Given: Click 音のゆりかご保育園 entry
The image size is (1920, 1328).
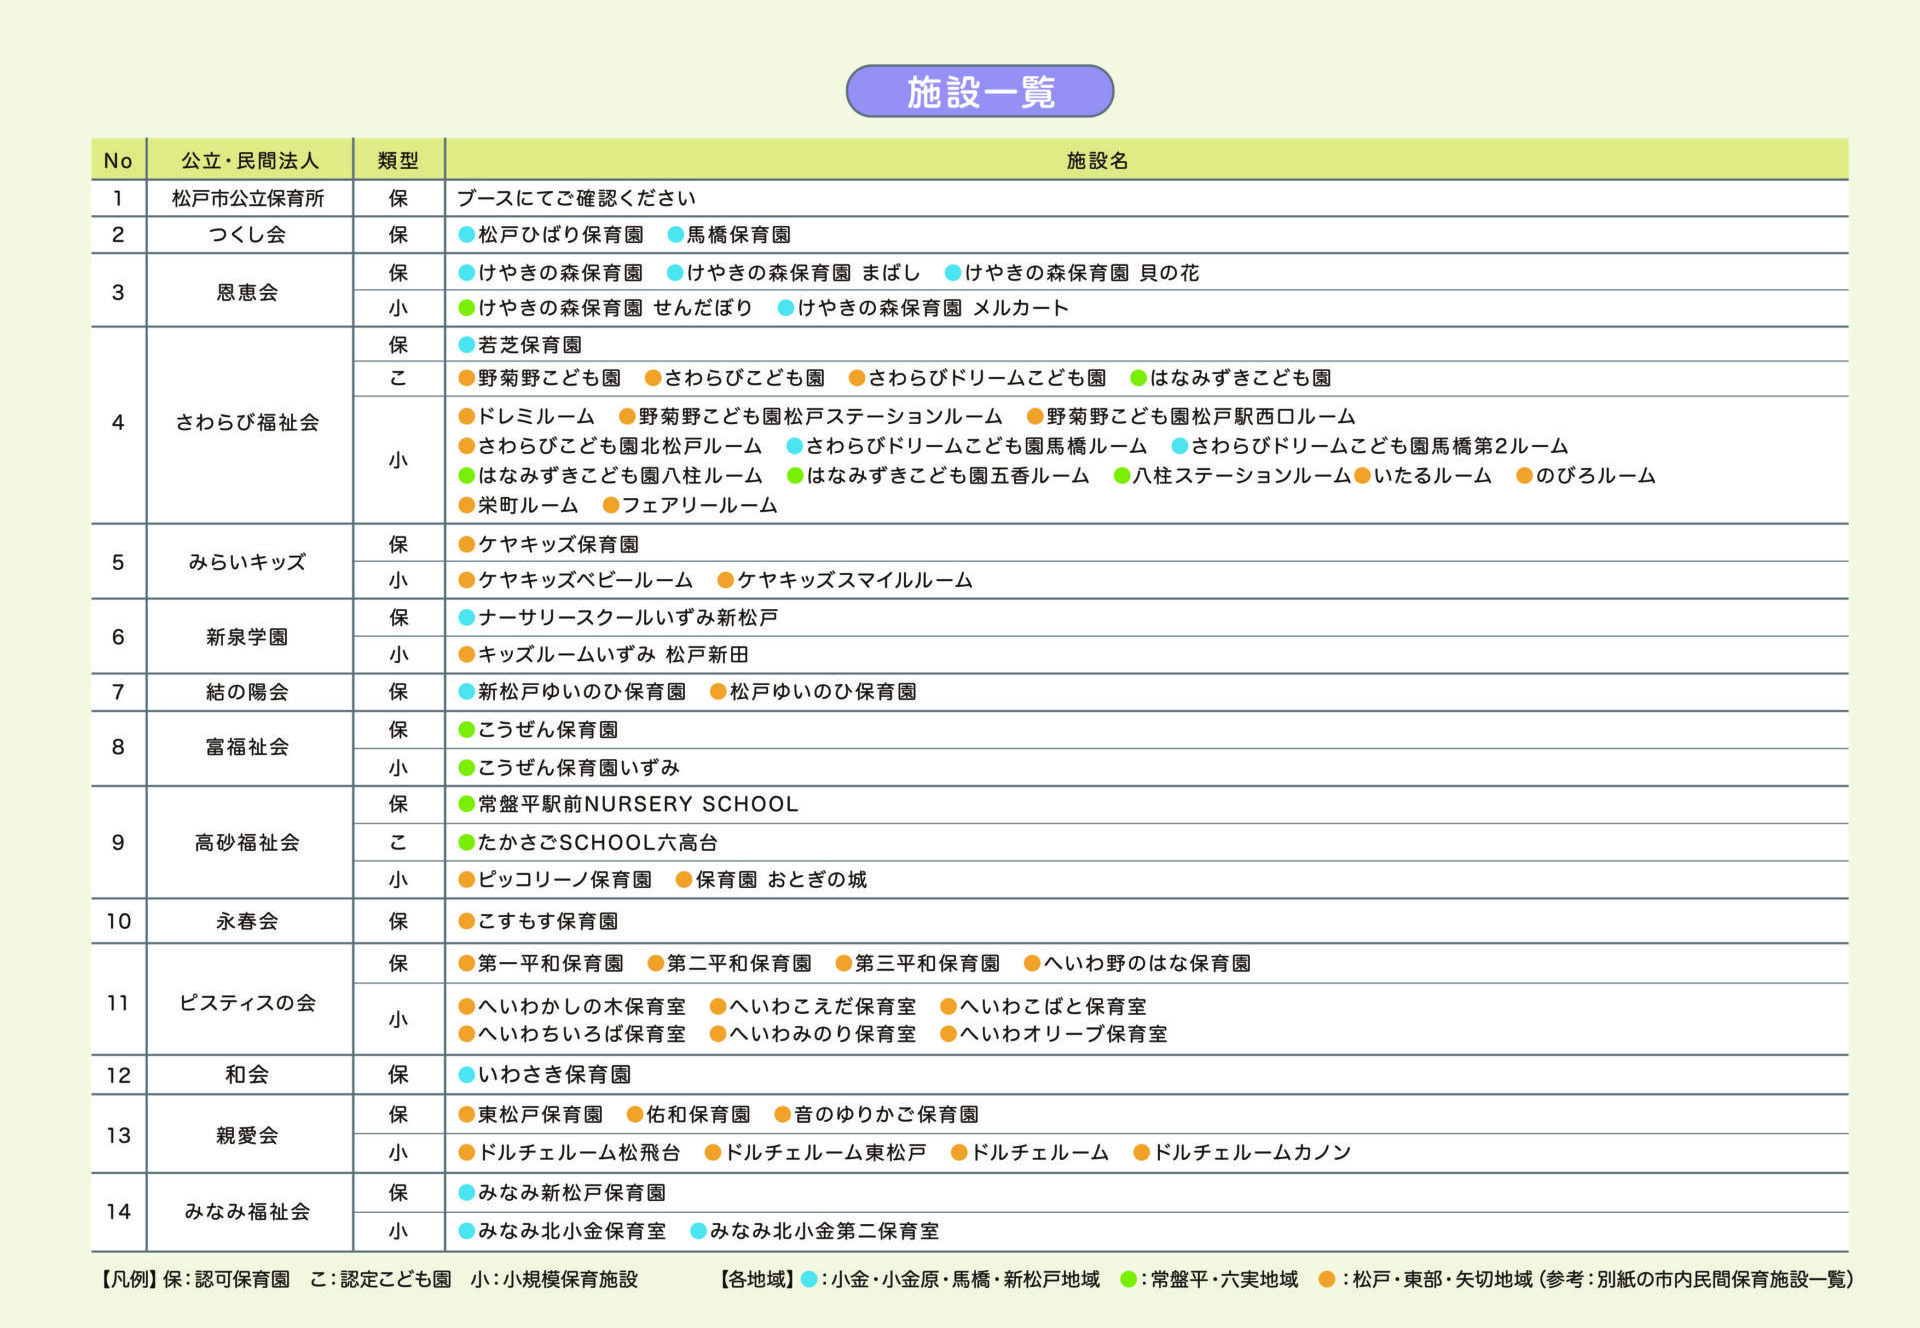Looking at the screenshot, I should pos(886,1114).
